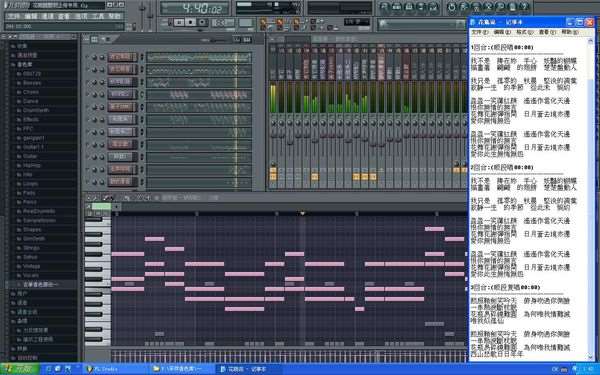The height and width of the screenshot is (375, 600).
Task: Mute the bottommost channel via its LED
Action: coord(87,182)
